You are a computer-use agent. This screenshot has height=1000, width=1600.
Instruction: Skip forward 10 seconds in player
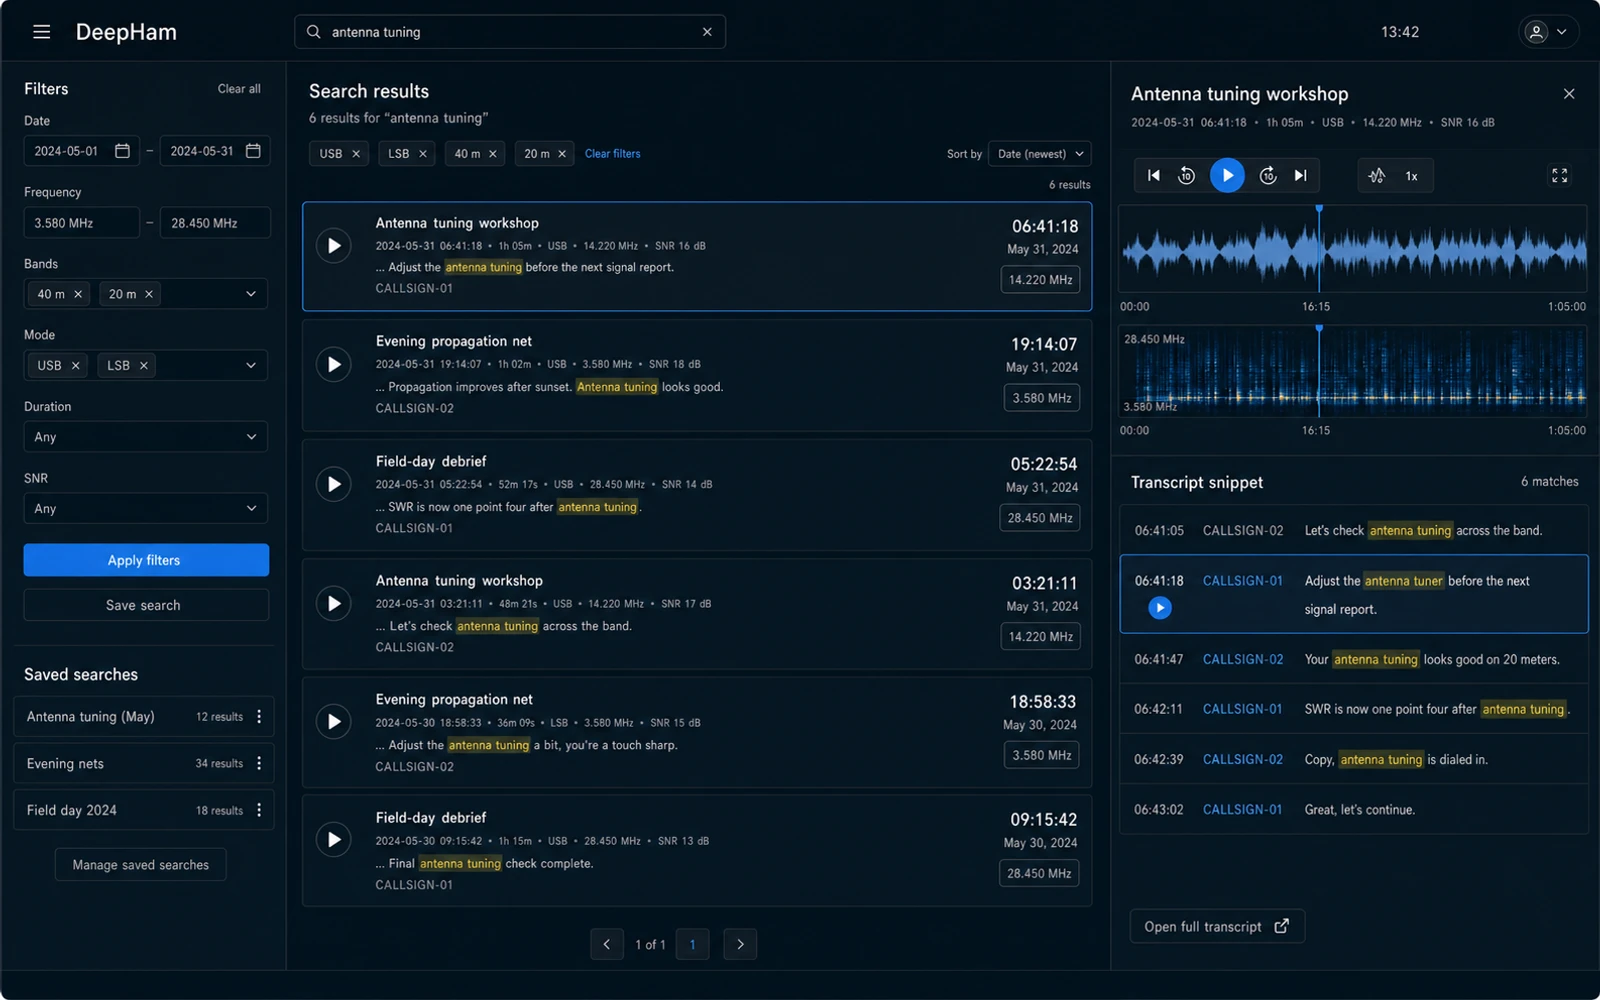(1268, 176)
